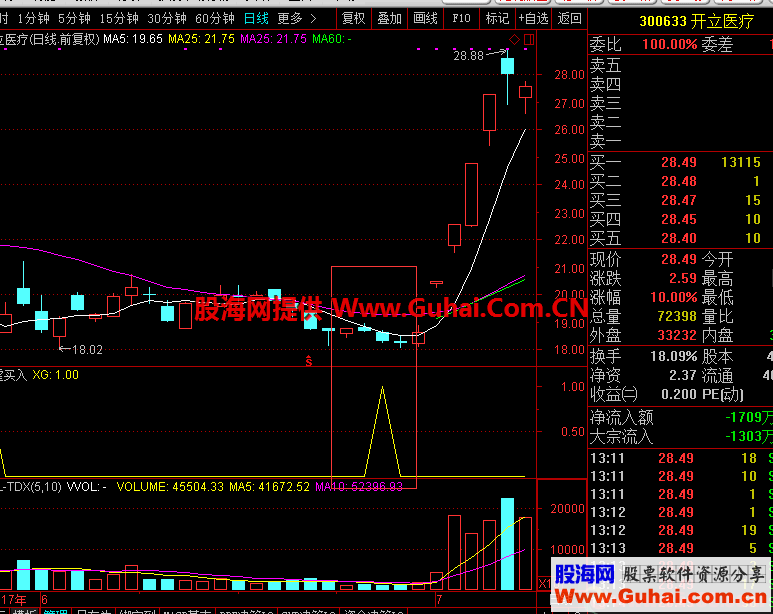Click the 复权 button
This screenshot has height=614, width=773.
tap(353, 19)
